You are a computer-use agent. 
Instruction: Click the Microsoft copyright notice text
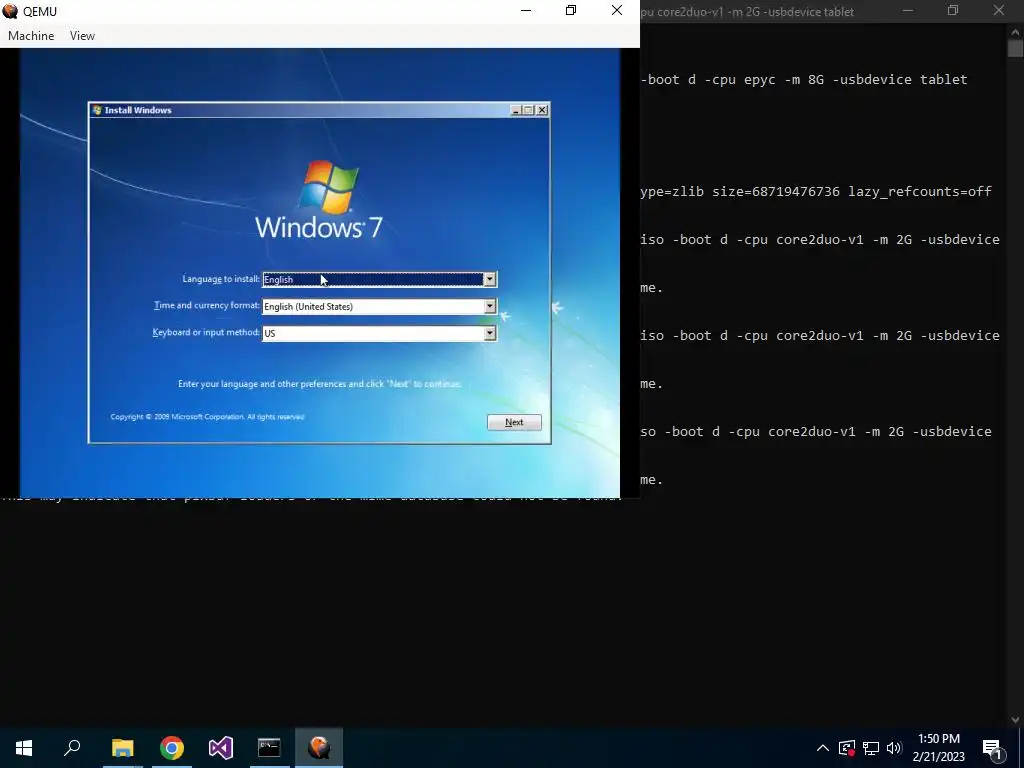(207, 417)
